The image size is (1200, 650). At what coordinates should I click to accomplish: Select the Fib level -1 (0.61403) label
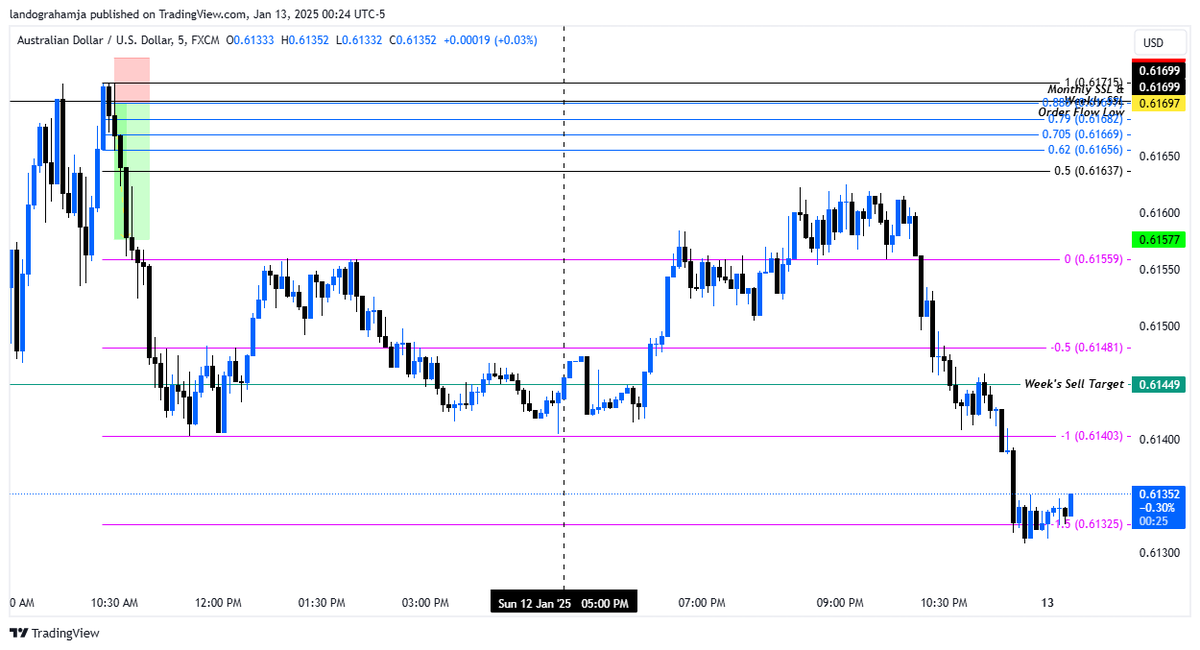tap(1092, 436)
